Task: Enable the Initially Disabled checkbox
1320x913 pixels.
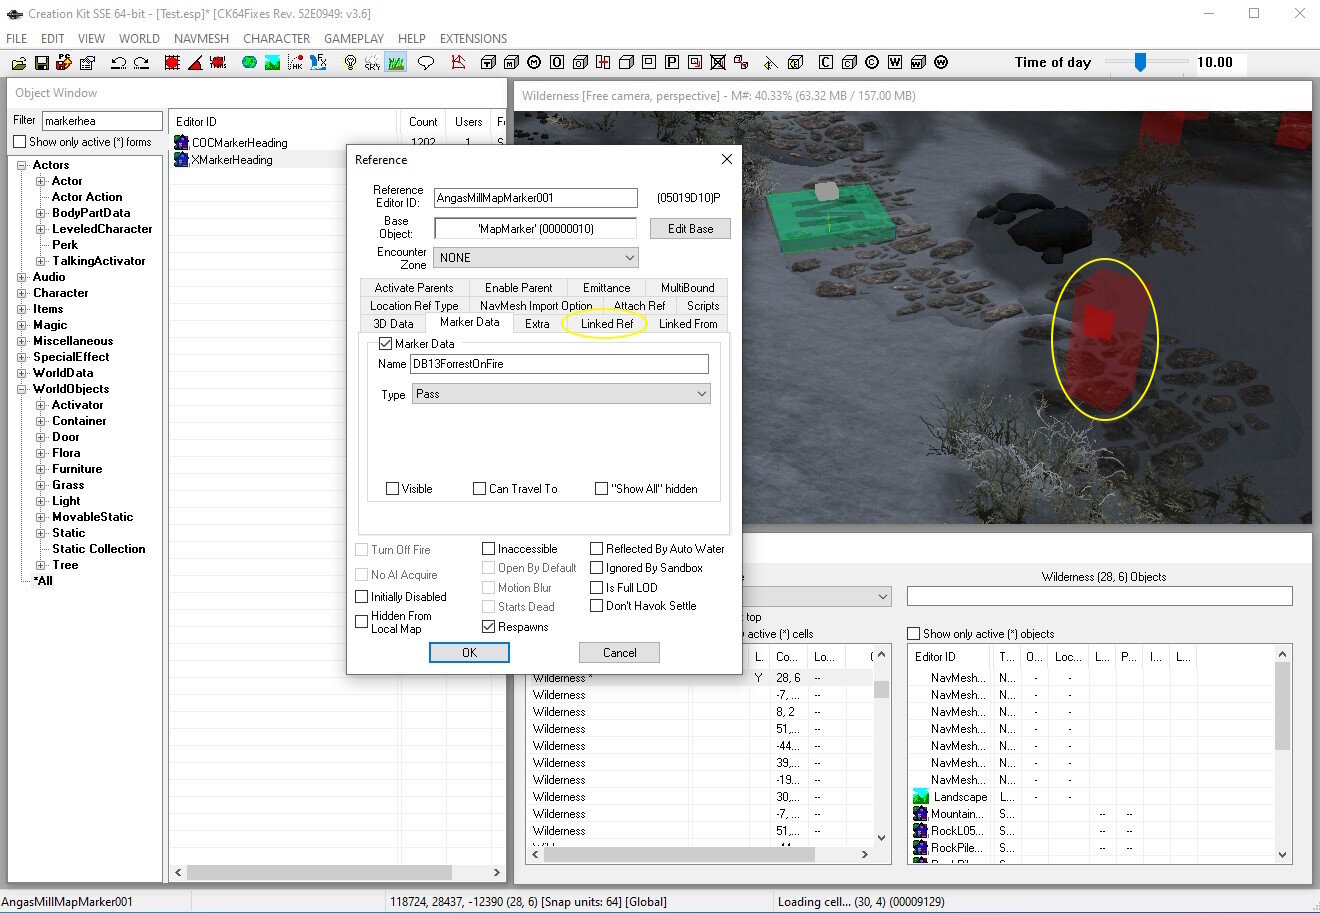Action: (x=362, y=597)
